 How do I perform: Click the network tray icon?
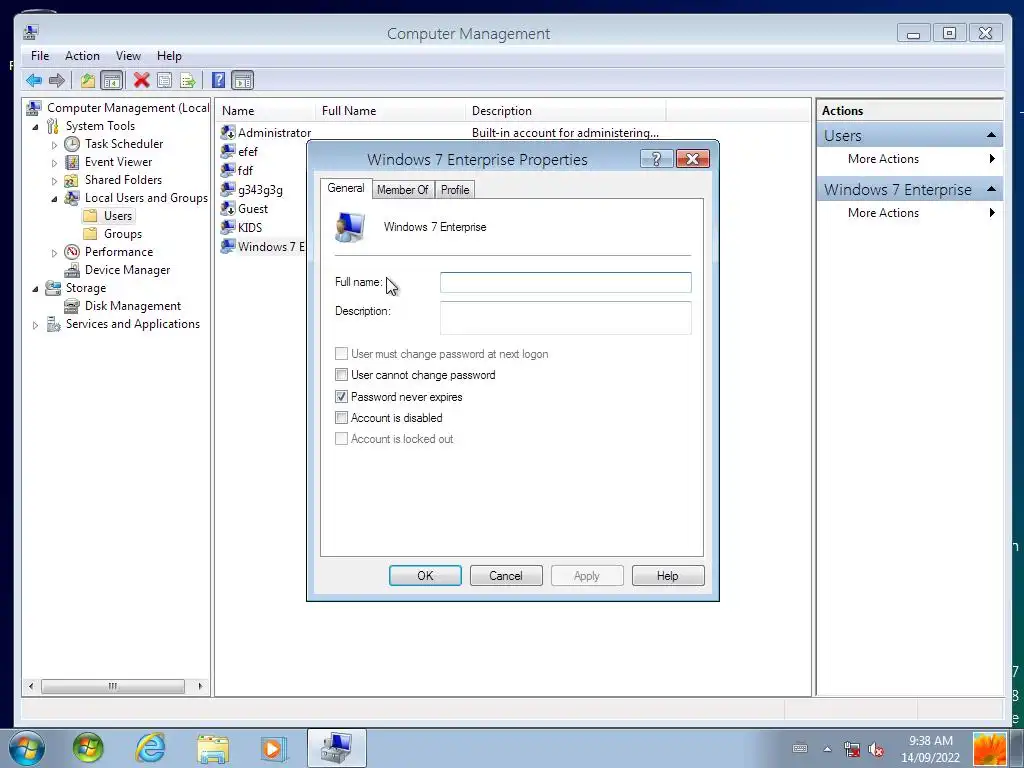click(x=852, y=748)
